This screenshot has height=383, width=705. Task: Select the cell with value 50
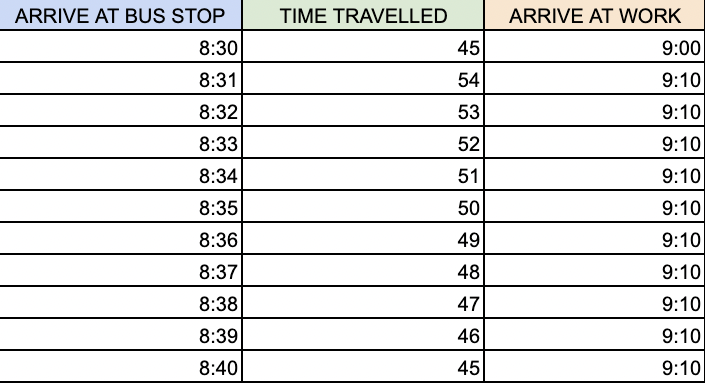363,206
